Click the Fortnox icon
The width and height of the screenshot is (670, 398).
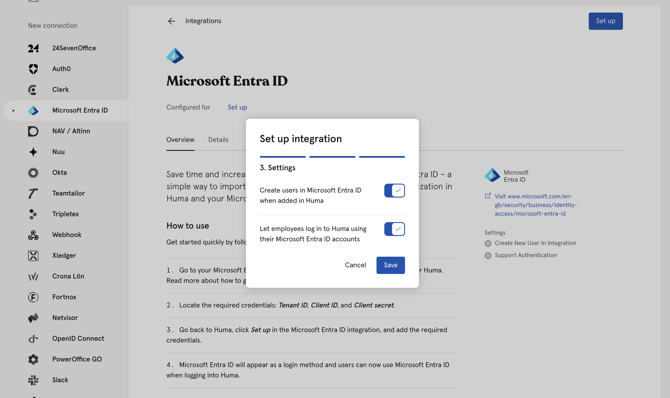tap(33, 297)
